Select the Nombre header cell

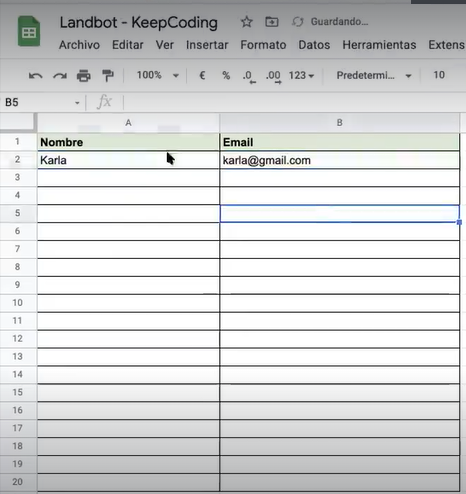pos(128,142)
